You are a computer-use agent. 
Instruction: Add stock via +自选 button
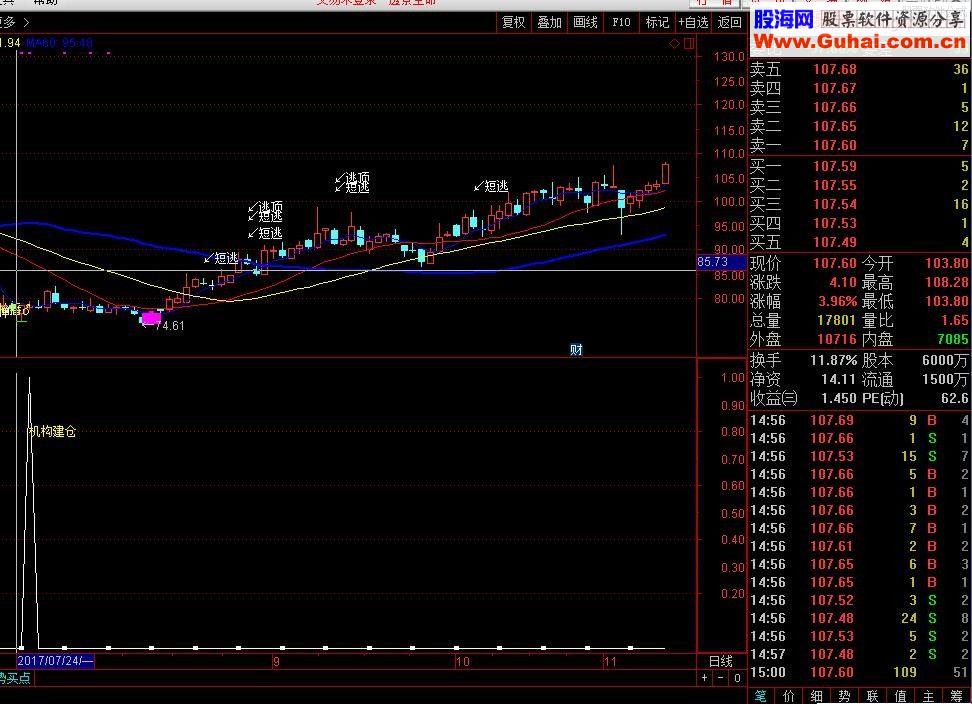693,22
